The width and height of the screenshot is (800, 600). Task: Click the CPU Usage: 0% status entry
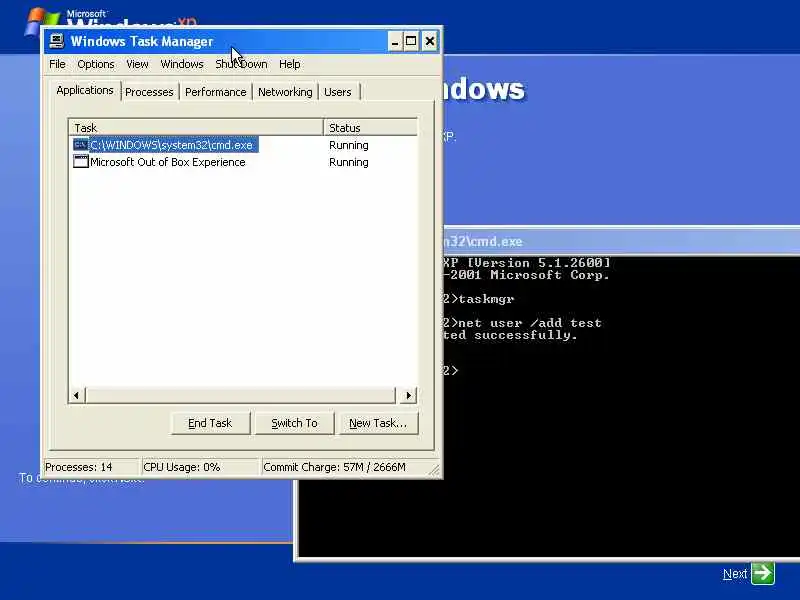click(x=200, y=467)
